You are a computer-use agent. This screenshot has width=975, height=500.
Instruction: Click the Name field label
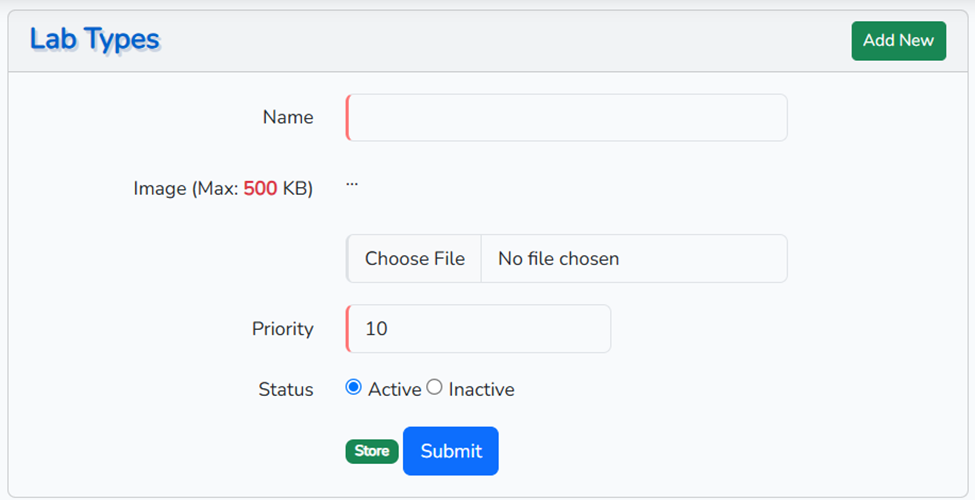coord(288,118)
